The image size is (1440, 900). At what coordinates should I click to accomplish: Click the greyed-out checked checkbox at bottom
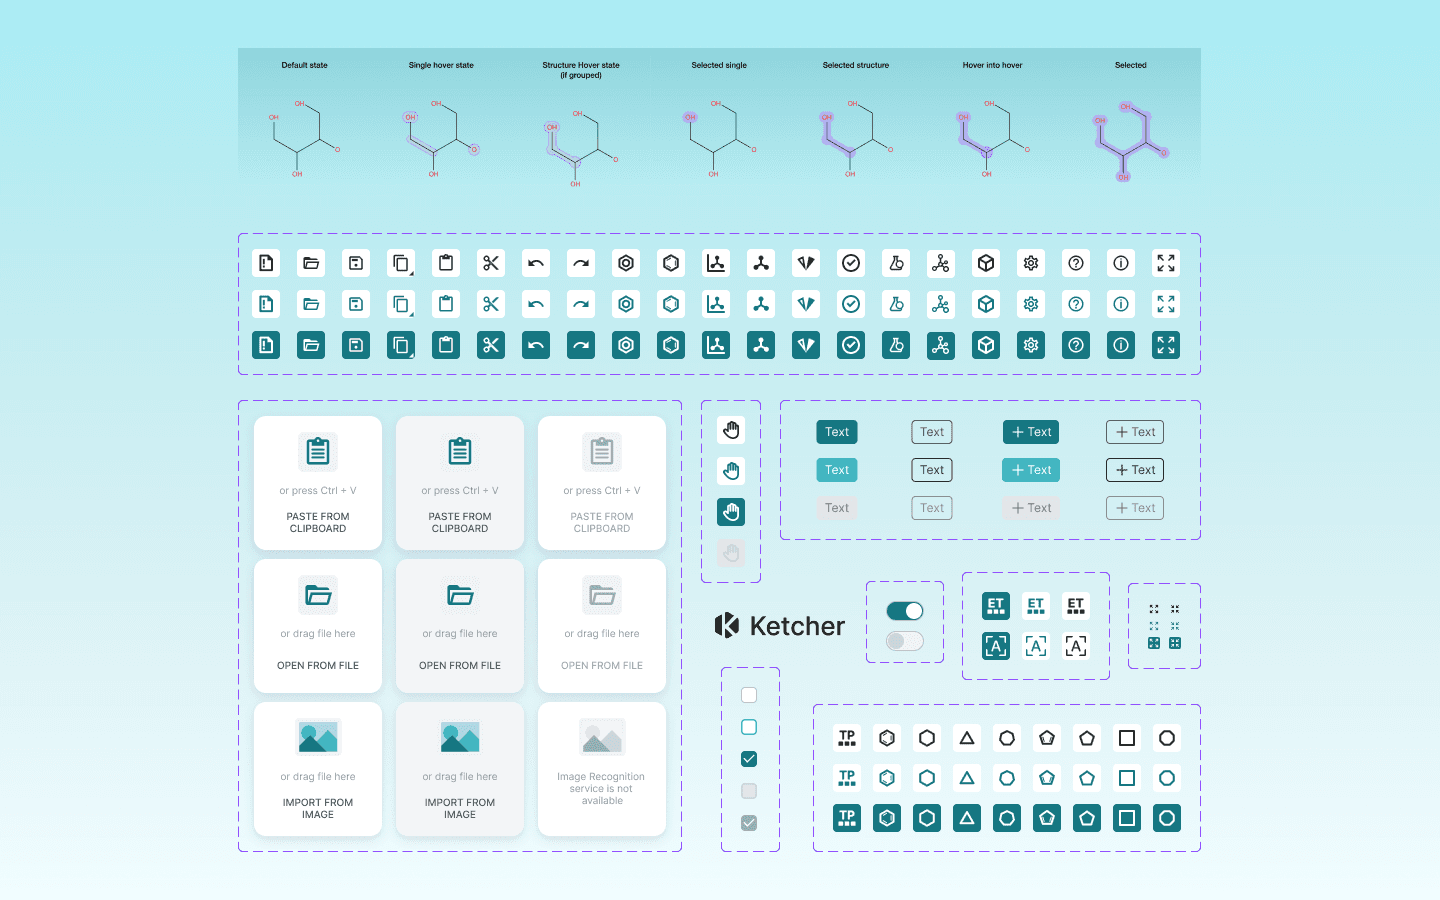749,823
